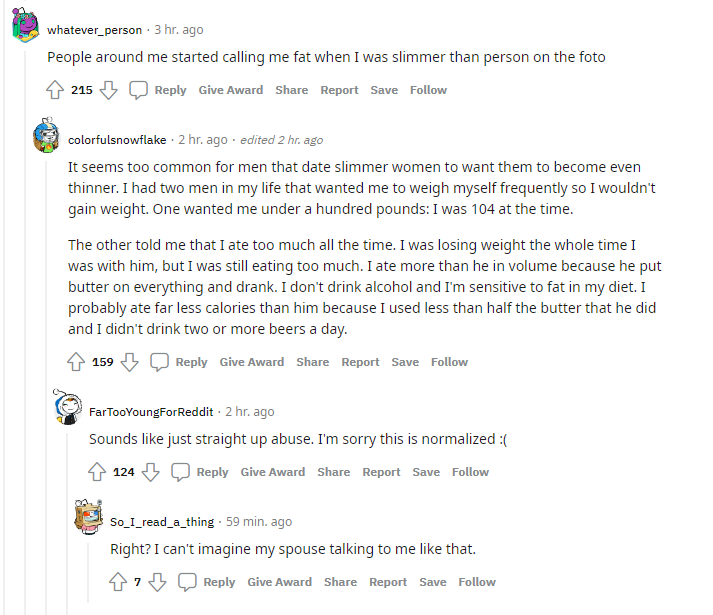
Task: Save So_I_read_a_thing's comment
Action: [432, 582]
